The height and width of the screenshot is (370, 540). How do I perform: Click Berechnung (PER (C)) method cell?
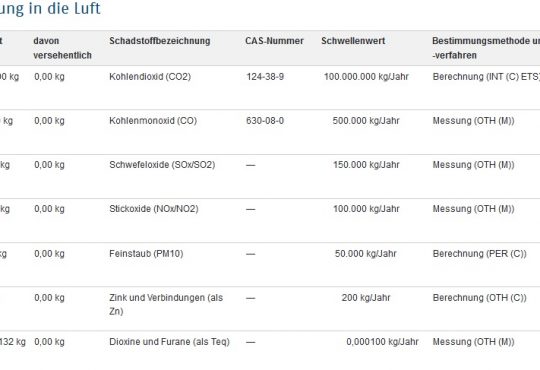(479, 254)
